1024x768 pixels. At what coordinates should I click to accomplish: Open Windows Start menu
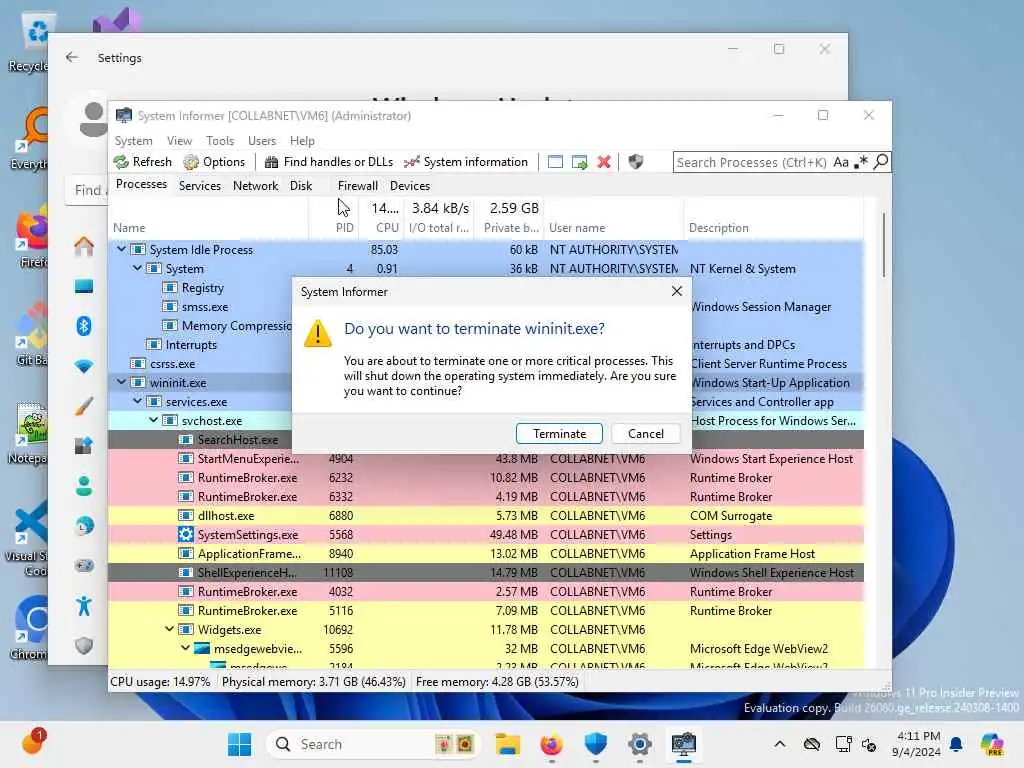point(239,744)
